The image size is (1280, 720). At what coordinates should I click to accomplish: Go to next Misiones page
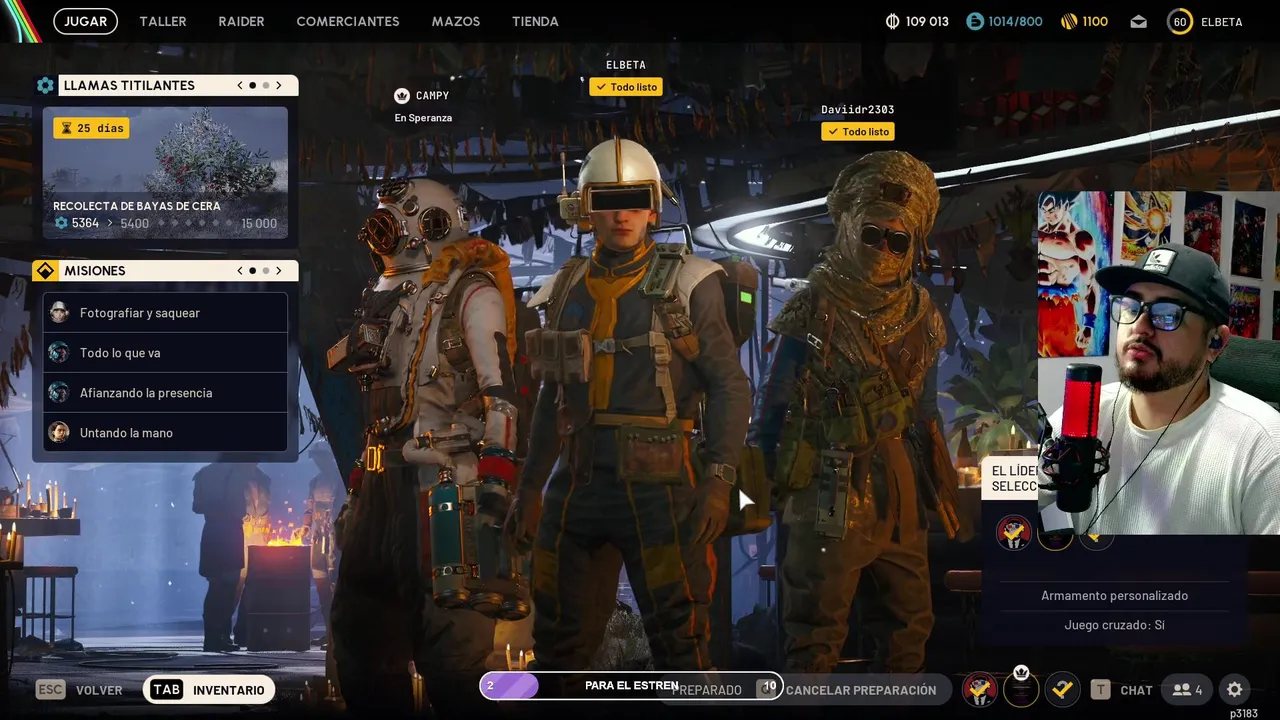tap(279, 271)
